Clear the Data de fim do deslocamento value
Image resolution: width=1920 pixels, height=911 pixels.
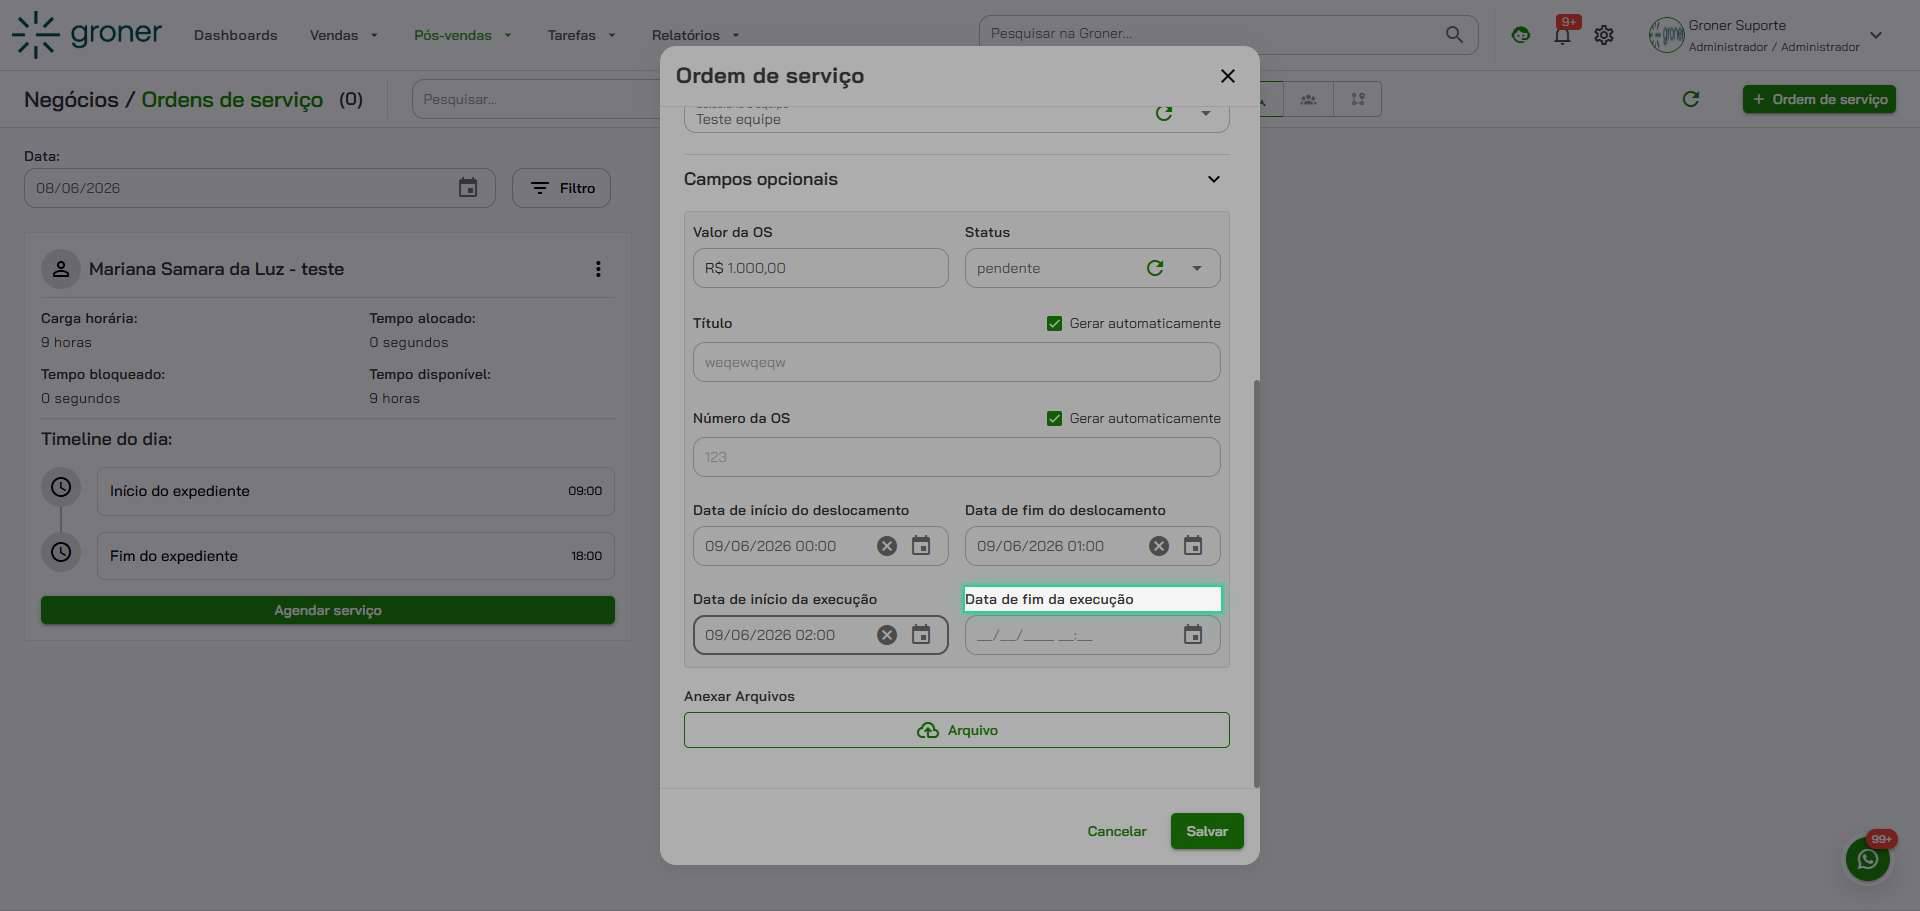1159,546
